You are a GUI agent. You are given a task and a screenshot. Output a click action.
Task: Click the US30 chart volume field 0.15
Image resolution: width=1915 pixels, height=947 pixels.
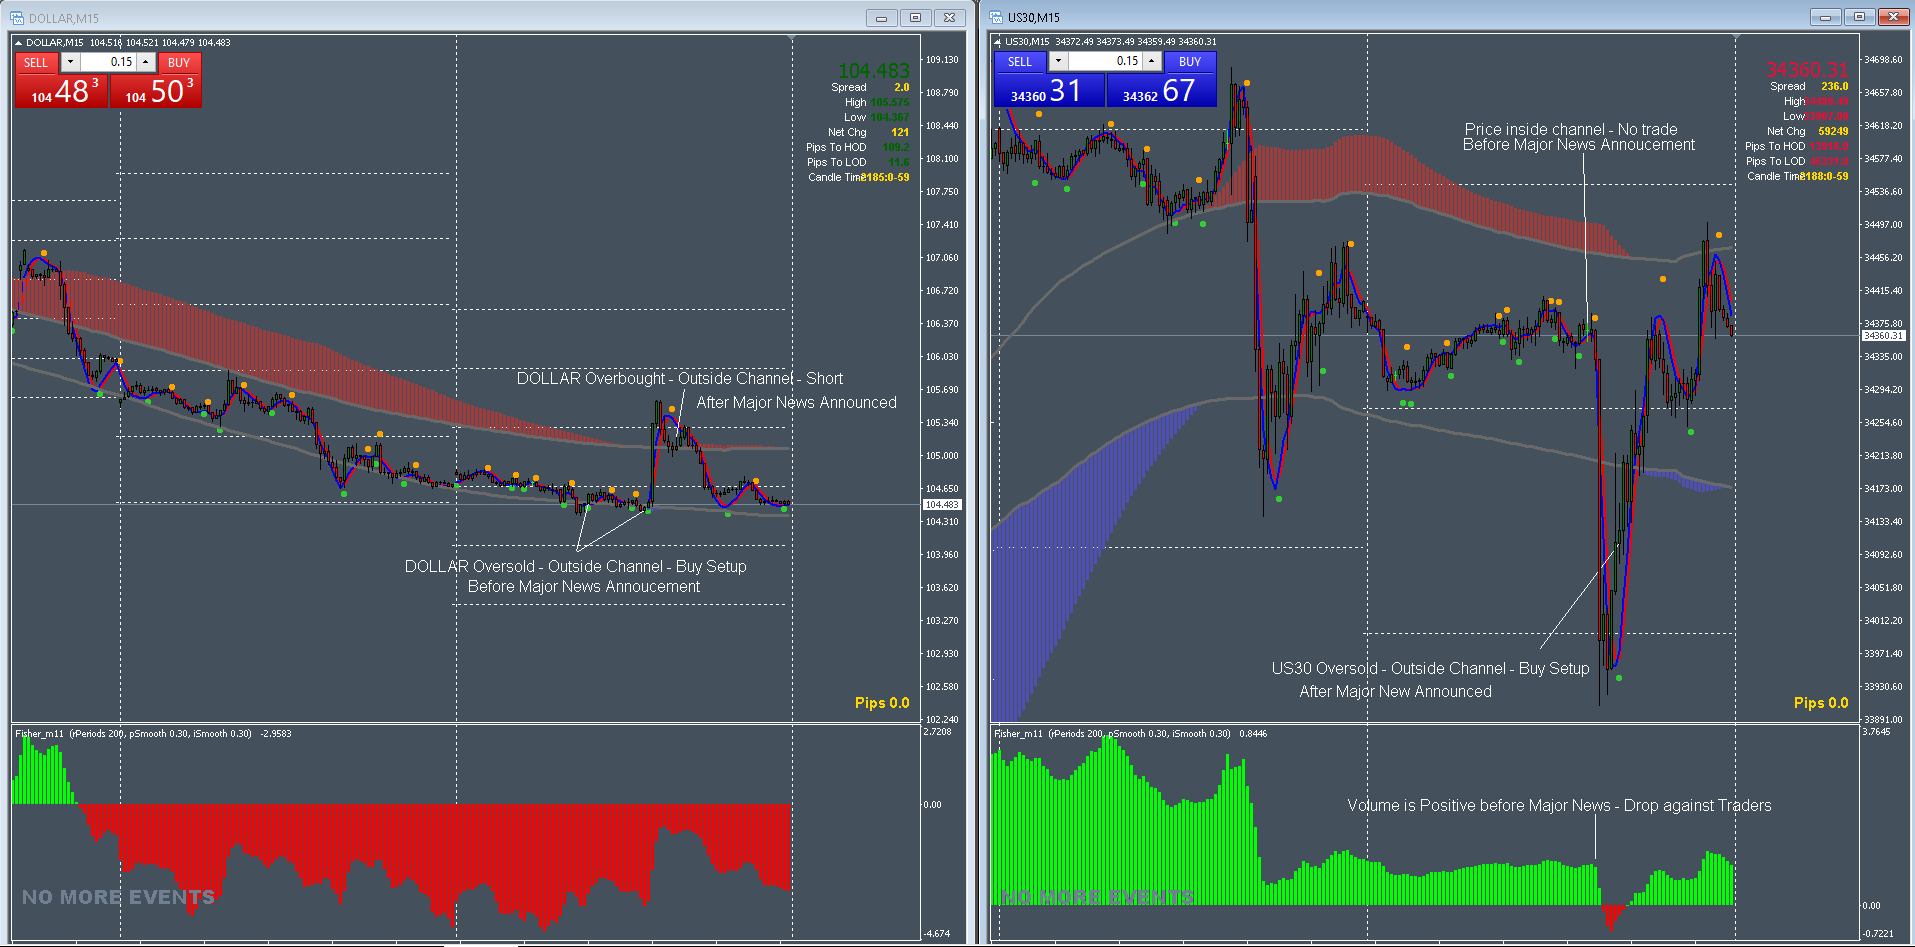coord(1105,61)
